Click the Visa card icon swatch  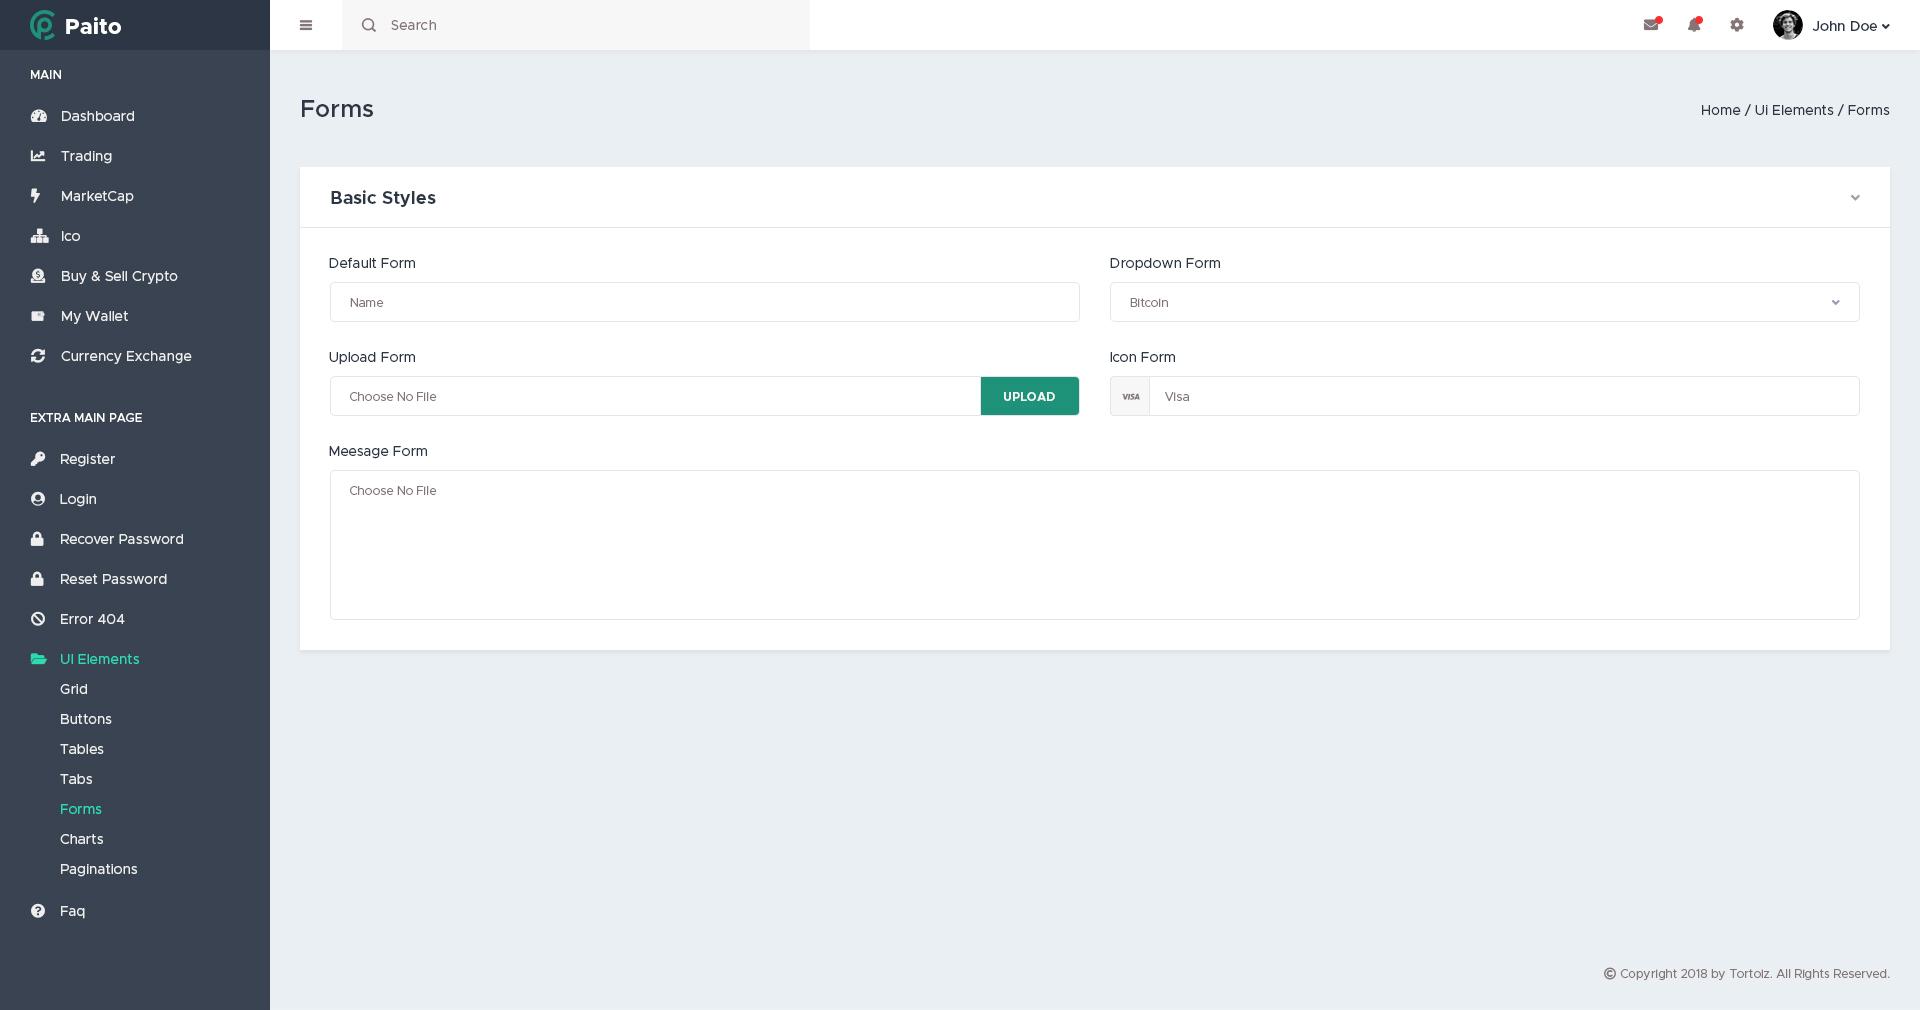(x=1130, y=396)
